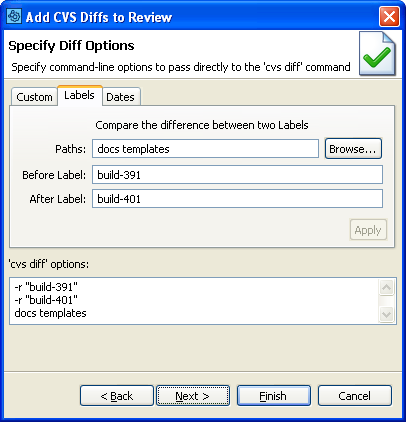Select the Labels tab

point(79,95)
